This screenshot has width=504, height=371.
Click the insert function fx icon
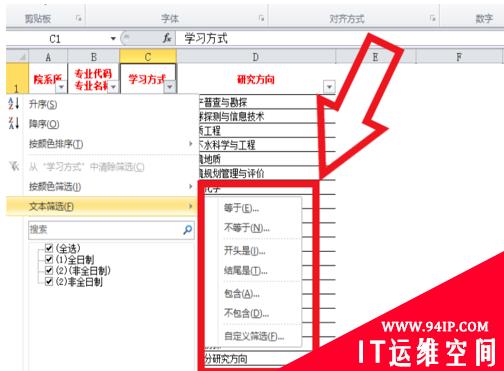click(x=167, y=38)
